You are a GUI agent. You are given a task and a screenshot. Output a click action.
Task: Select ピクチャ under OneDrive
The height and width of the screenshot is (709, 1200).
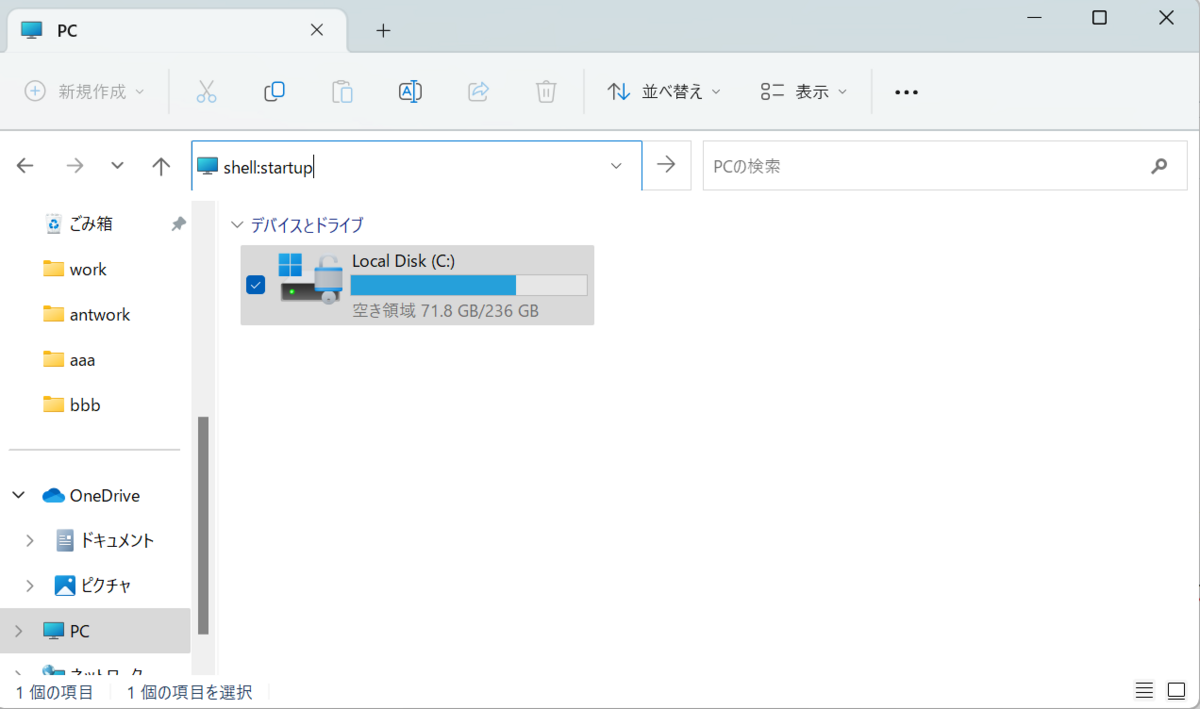click(105, 585)
